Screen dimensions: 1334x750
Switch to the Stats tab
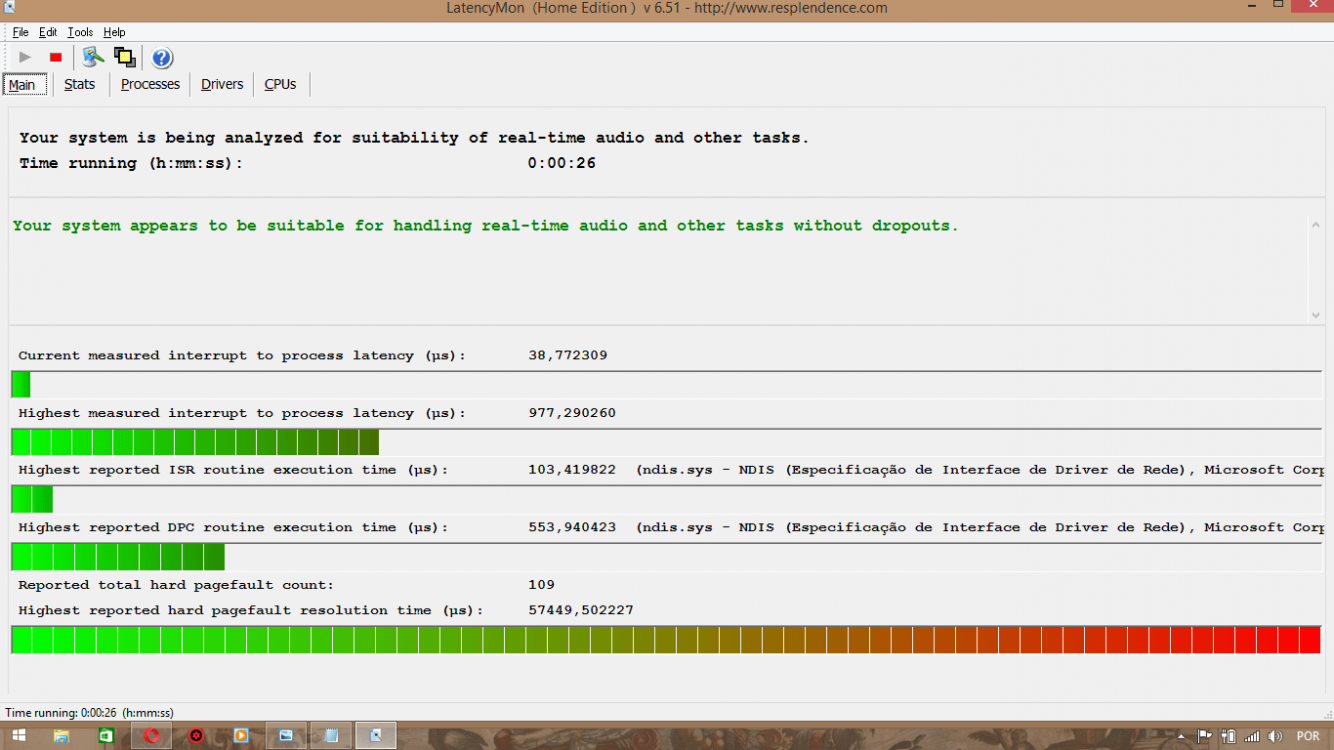tap(80, 84)
